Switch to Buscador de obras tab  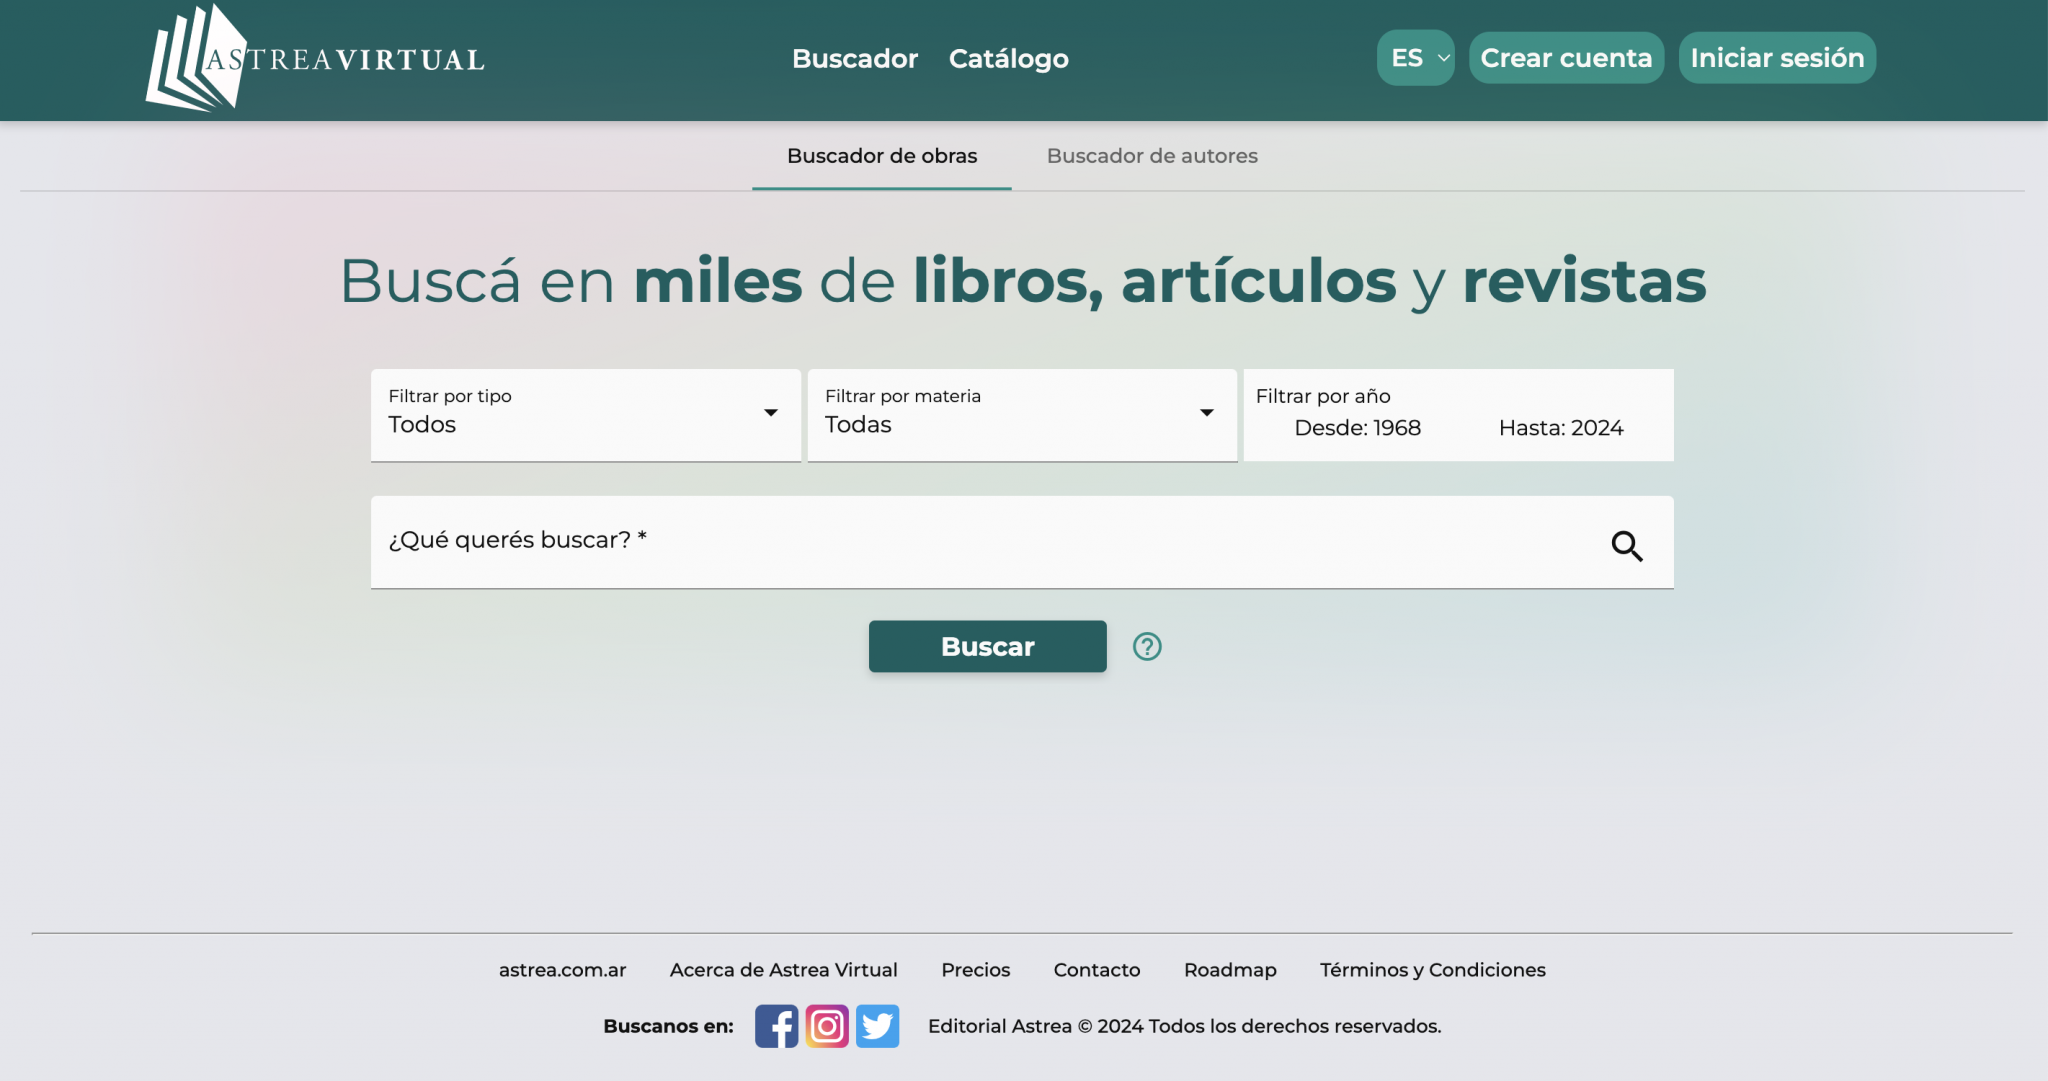(x=882, y=156)
